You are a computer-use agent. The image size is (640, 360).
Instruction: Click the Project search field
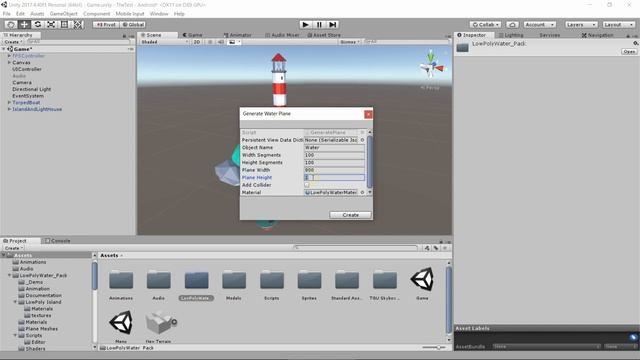click(x=355, y=248)
